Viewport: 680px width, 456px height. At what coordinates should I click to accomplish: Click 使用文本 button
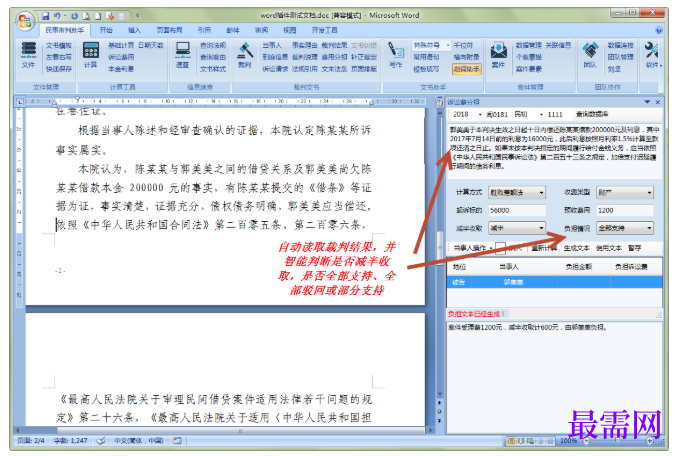coord(608,248)
